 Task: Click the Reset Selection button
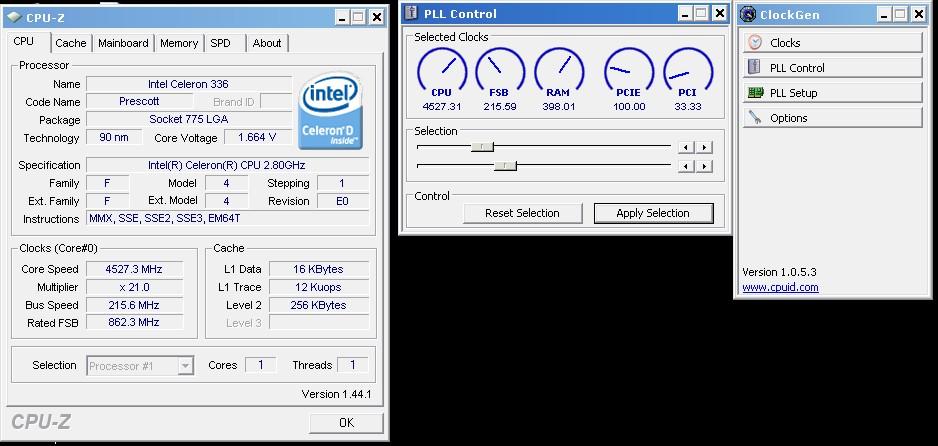522,213
